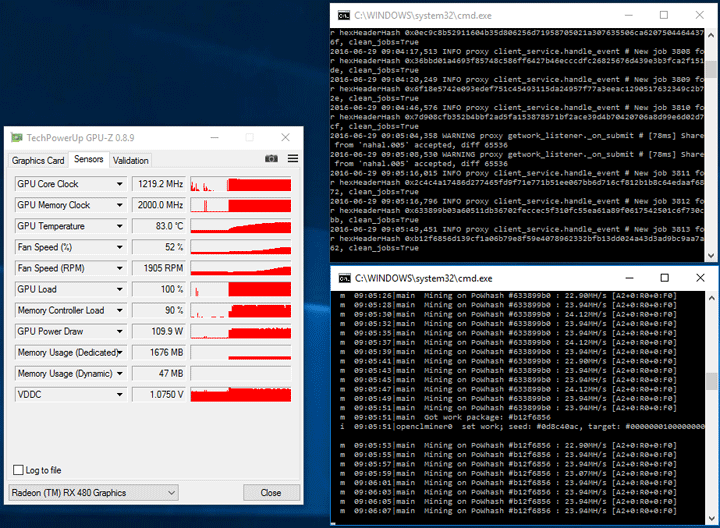This screenshot has width=720, height=528.
Task: Click the 47 MB dynamic memory value
Action: [159, 374]
